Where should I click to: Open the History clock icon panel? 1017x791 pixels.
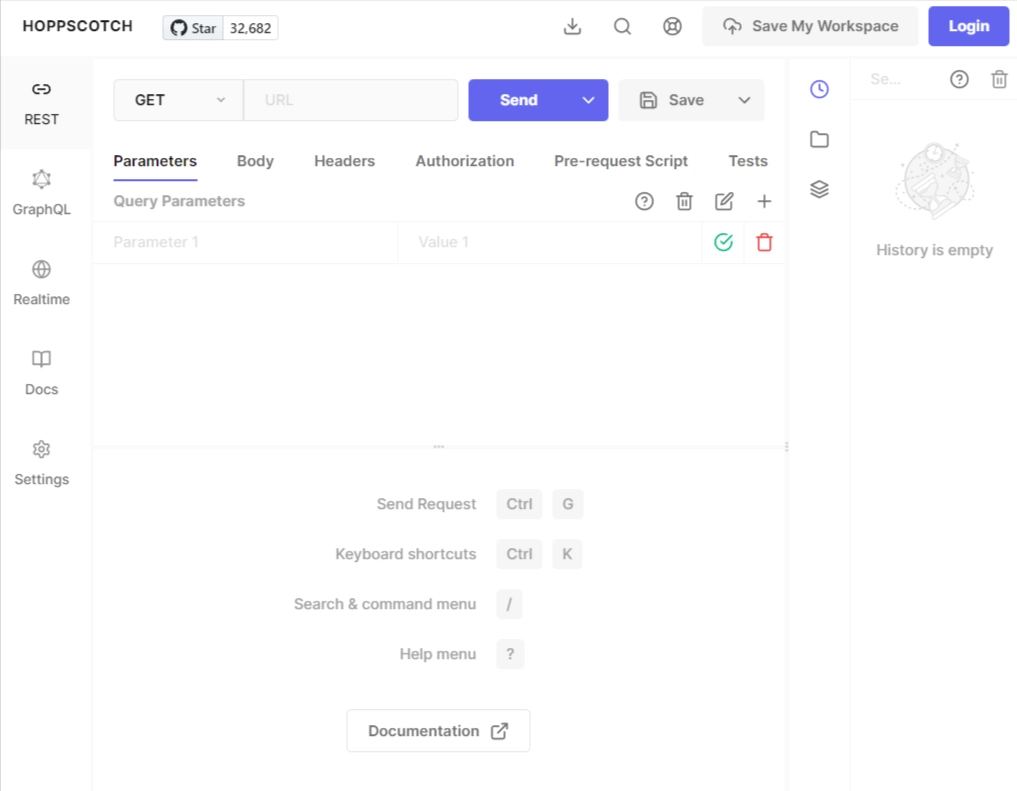819,89
